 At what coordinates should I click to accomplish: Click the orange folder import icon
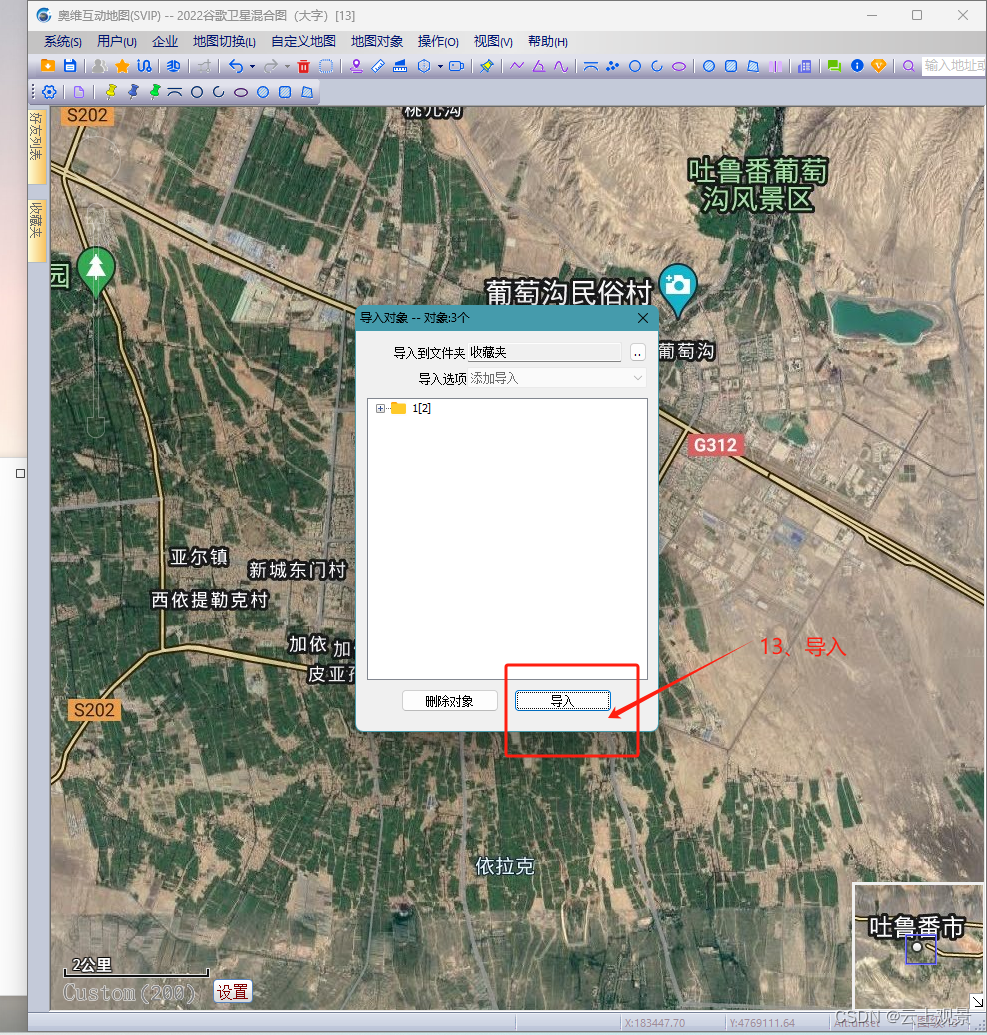click(x=48, y=65)
